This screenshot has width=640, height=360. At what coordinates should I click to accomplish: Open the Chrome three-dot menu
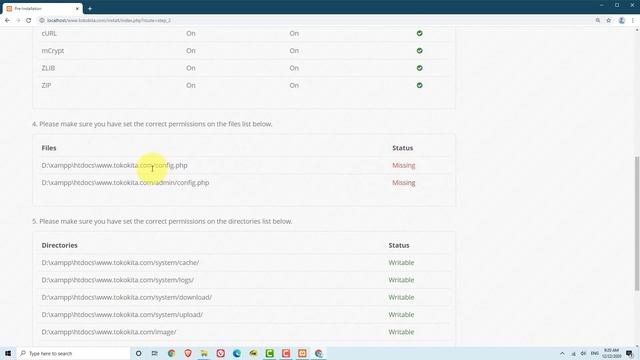(633, 20)
